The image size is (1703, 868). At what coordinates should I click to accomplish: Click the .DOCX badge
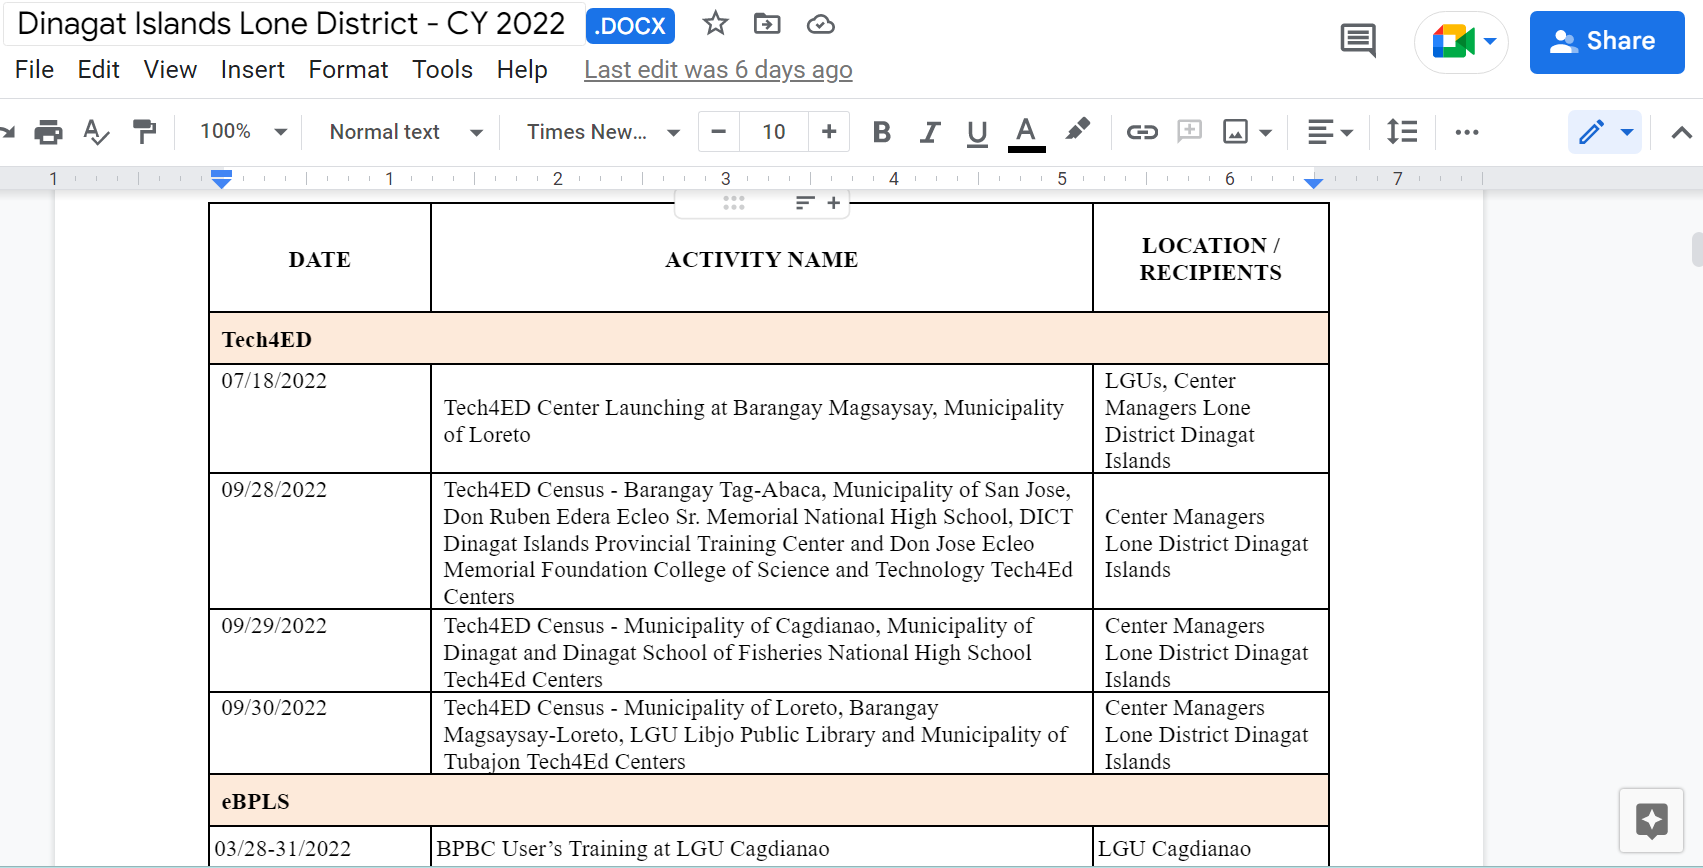[630, 26]
